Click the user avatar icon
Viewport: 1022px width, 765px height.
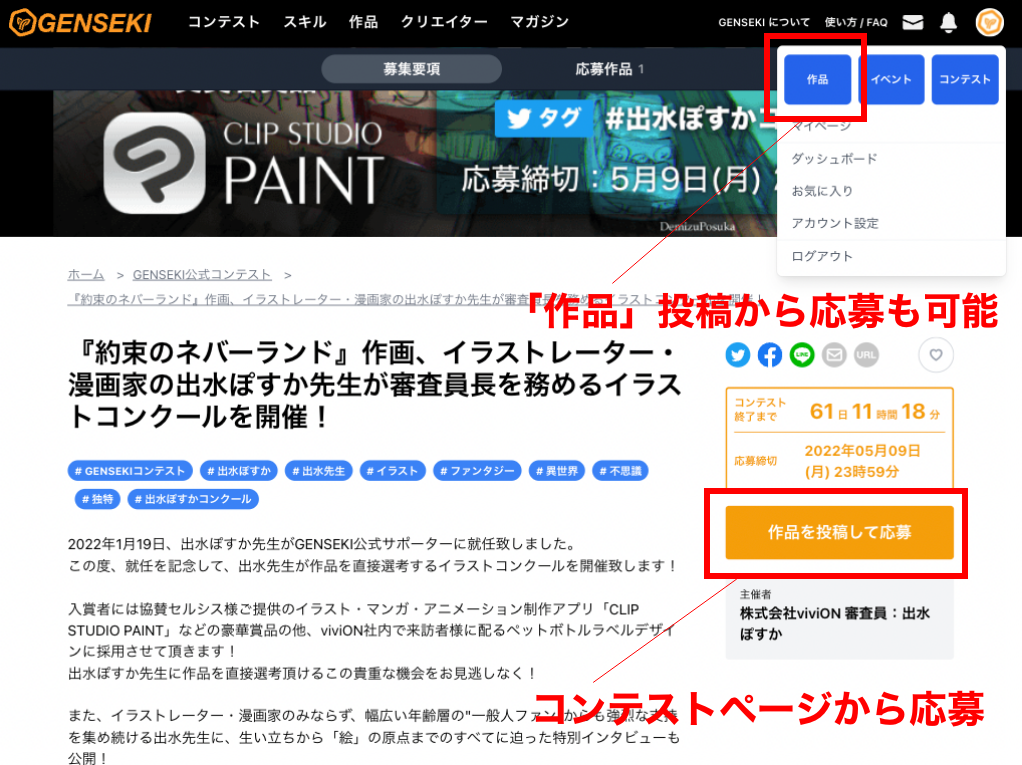(x=989, y=22)
